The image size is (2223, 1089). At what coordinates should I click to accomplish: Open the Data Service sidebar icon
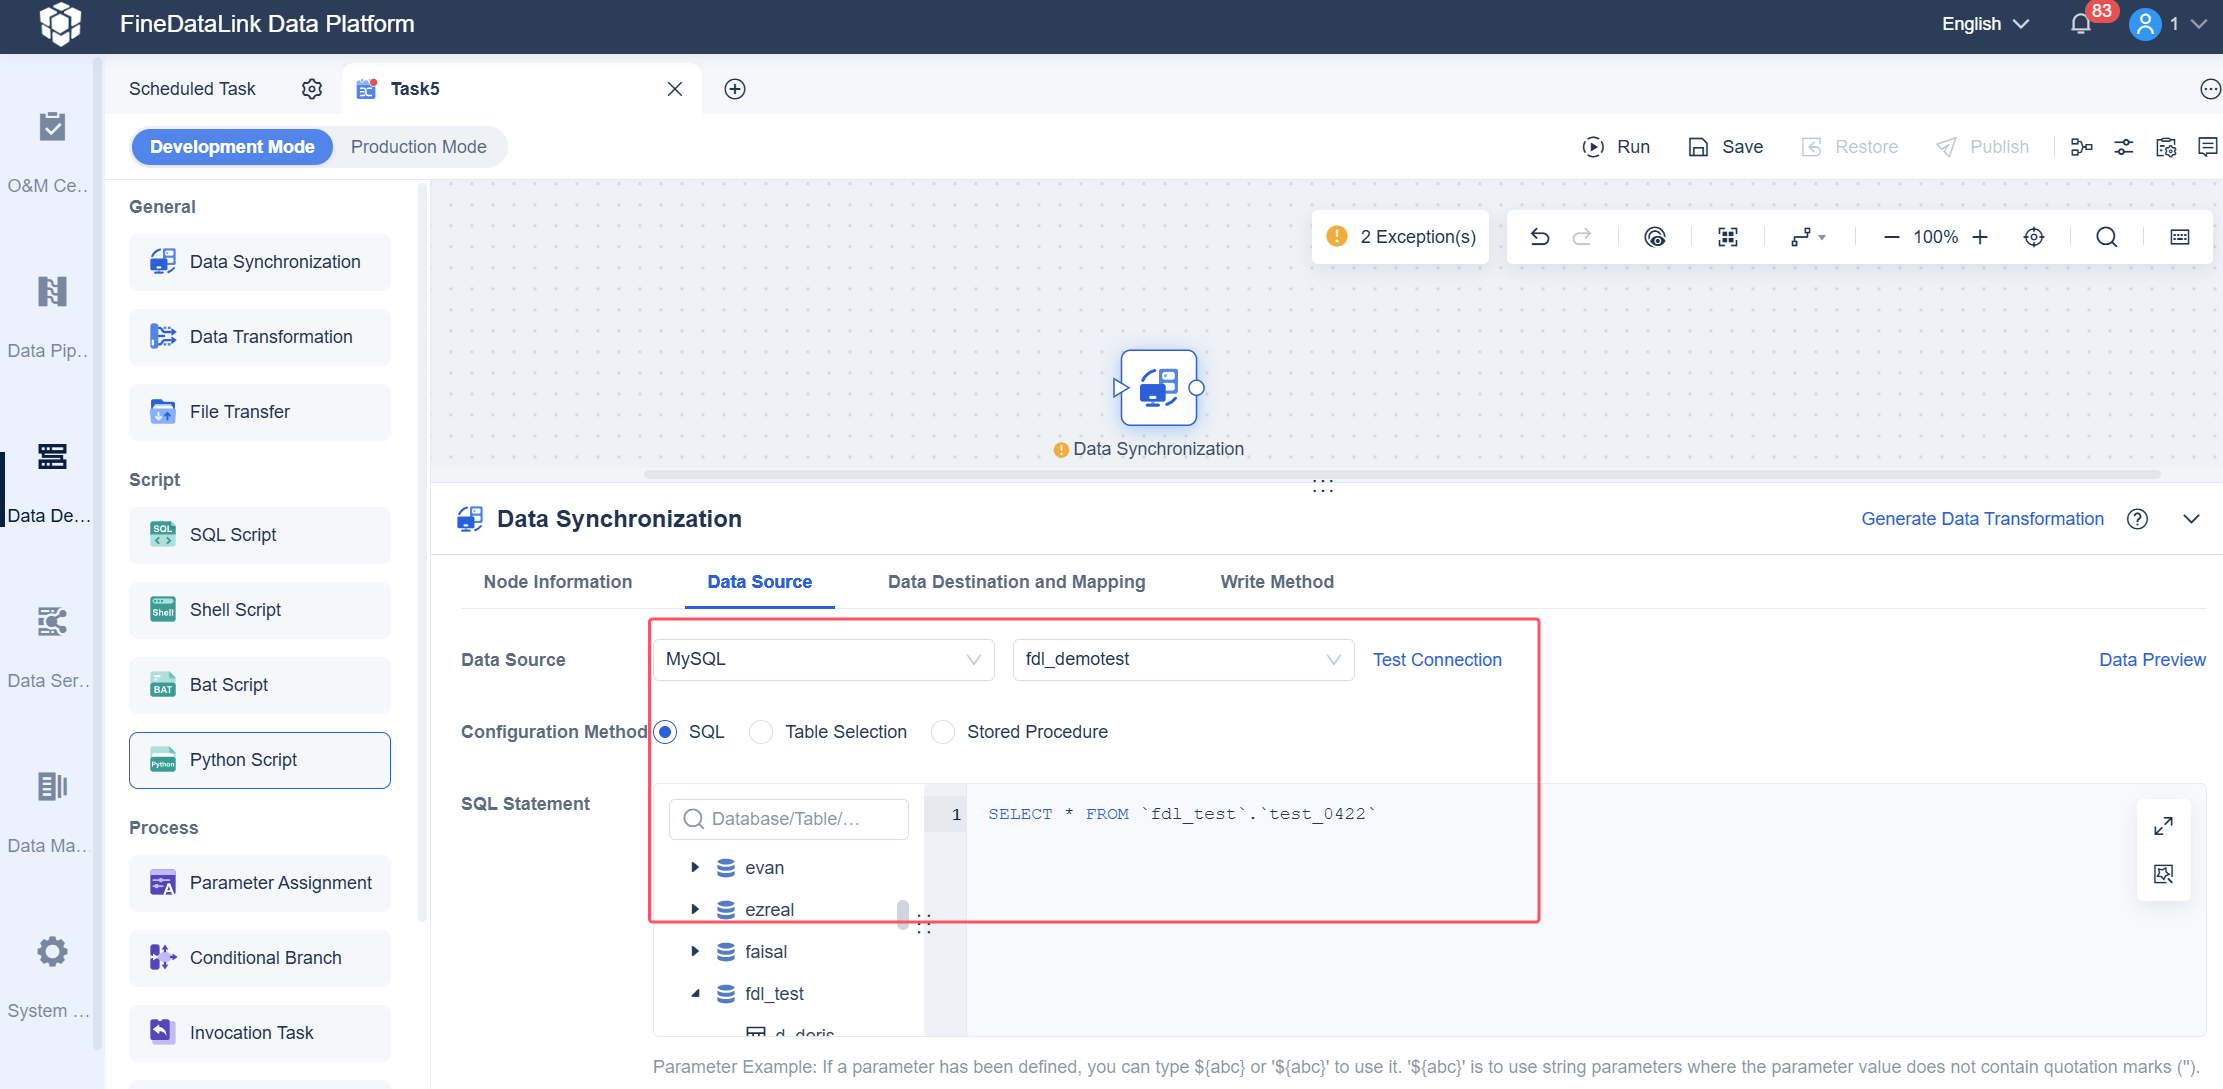coord(52,622)
